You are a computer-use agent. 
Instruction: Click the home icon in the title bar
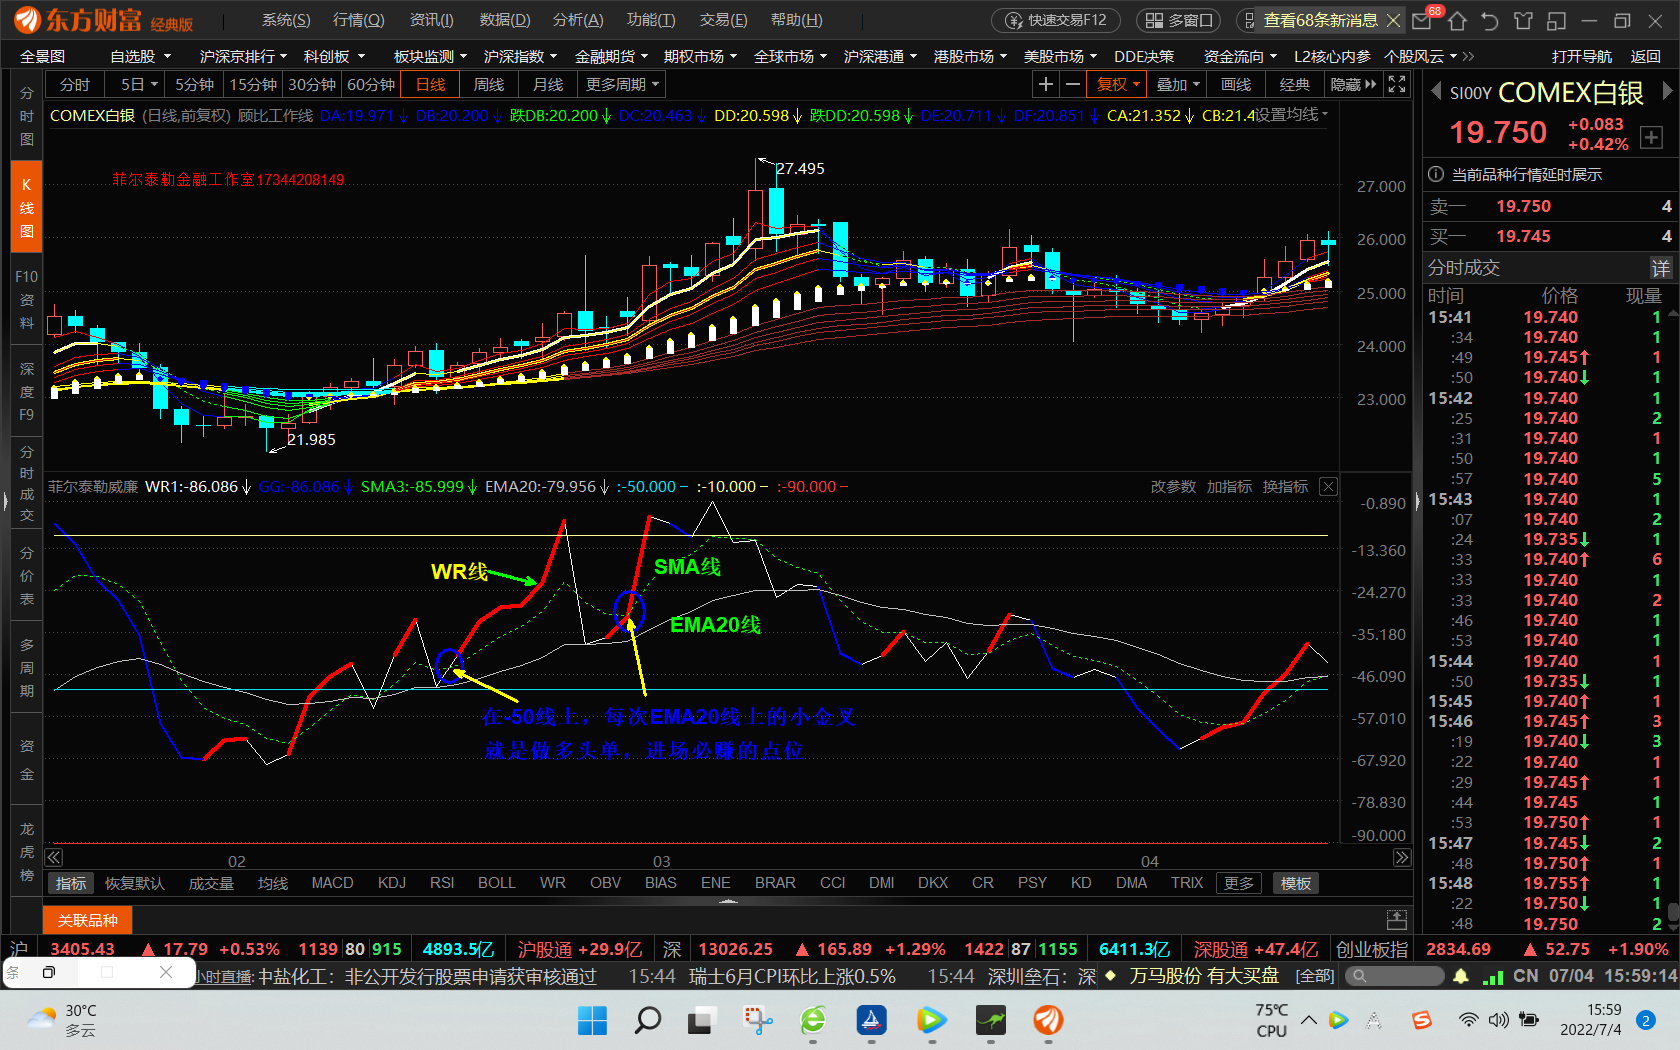click(1457, 20)
